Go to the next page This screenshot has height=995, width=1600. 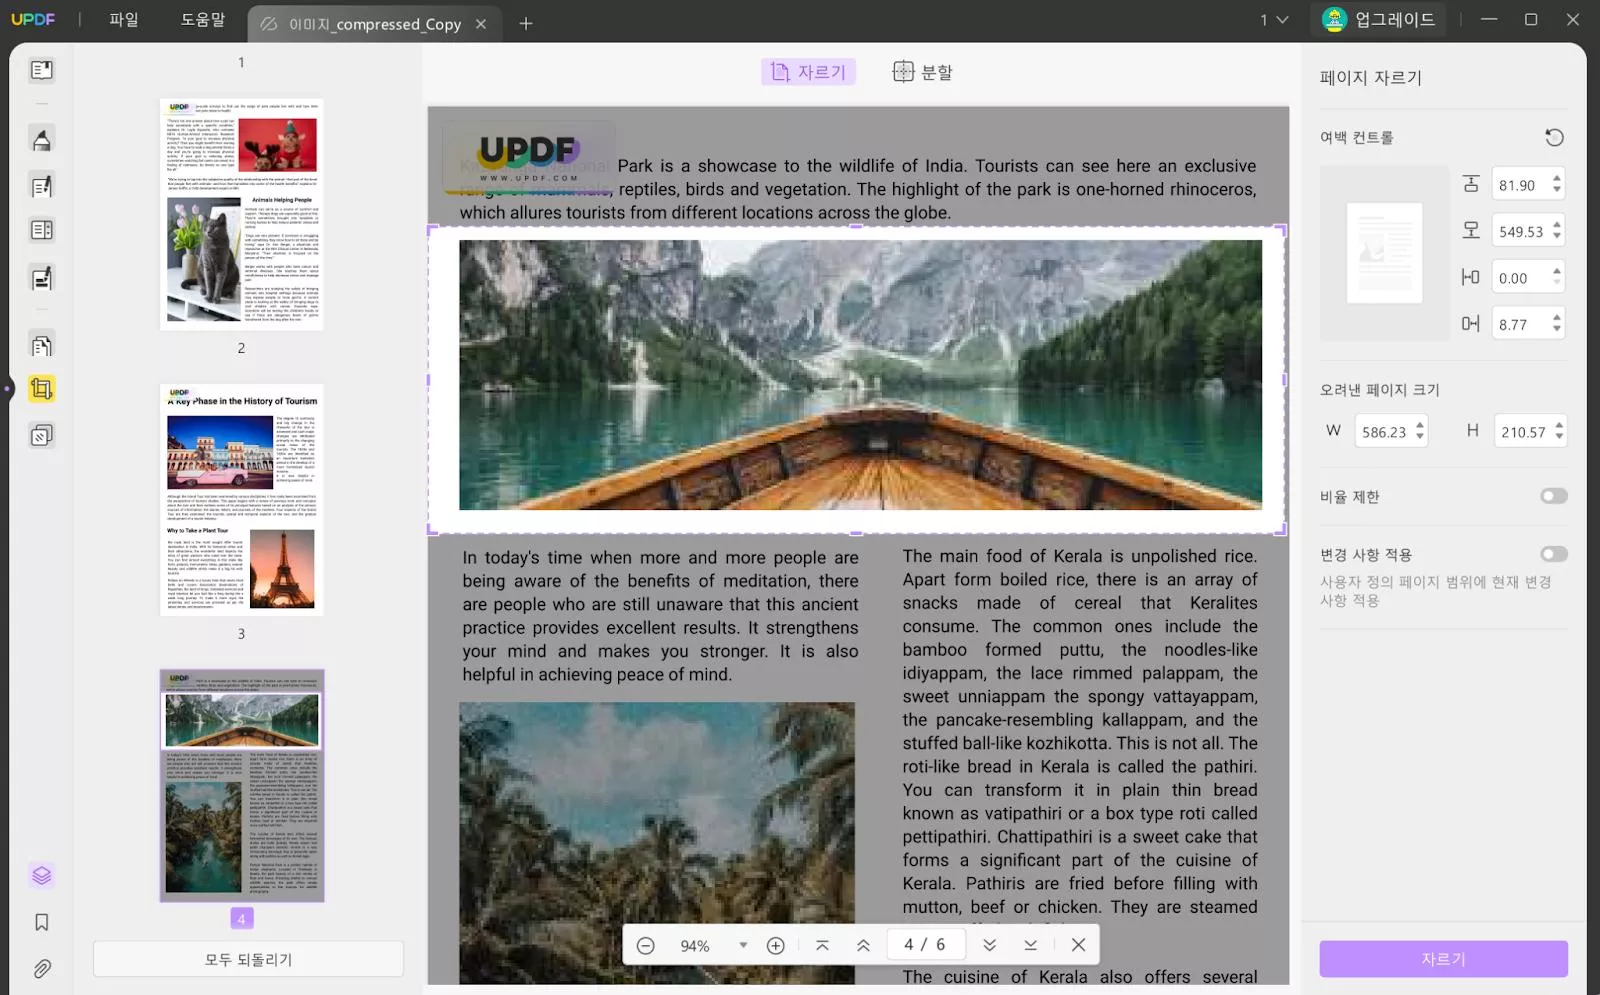(989, 945)
